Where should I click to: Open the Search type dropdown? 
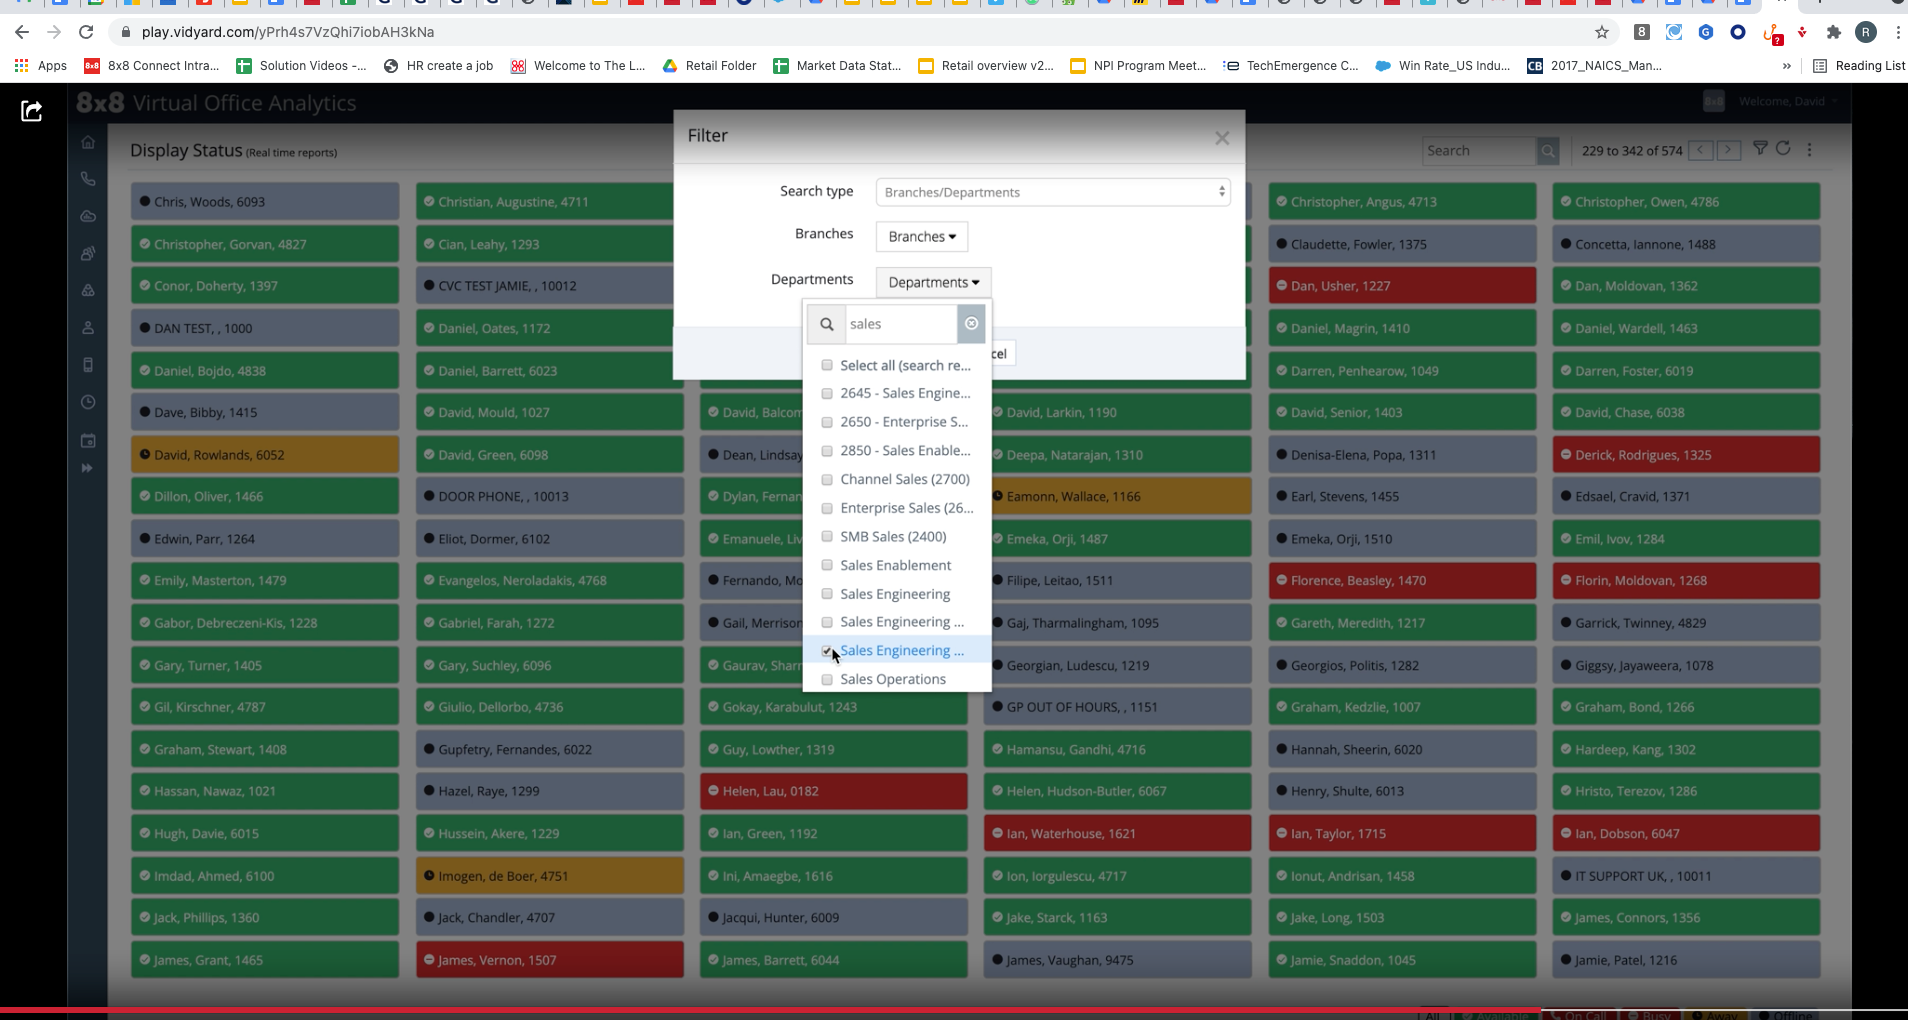[x=1052, y=192]
